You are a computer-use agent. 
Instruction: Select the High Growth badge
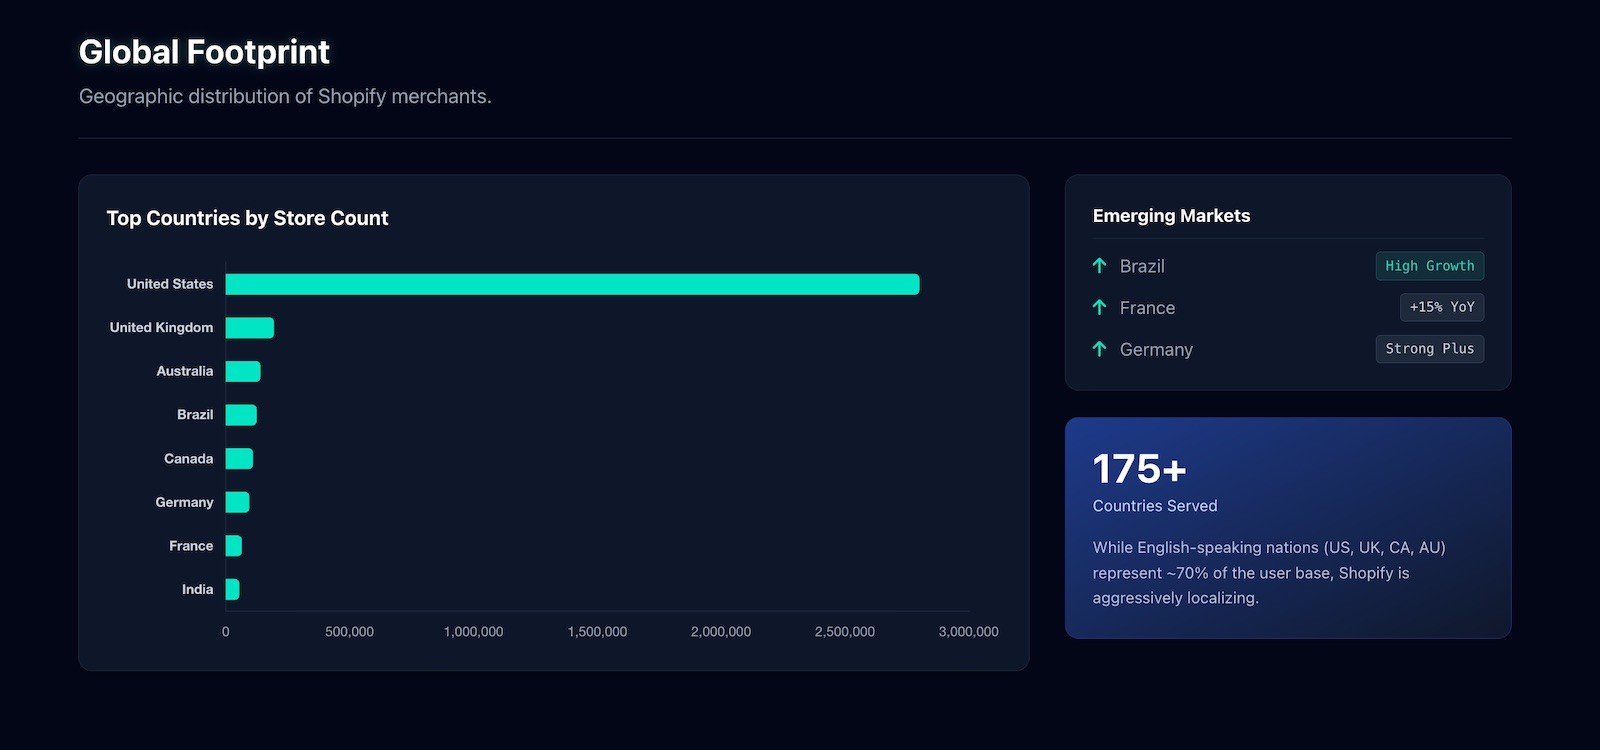[x=1430, y=266]
